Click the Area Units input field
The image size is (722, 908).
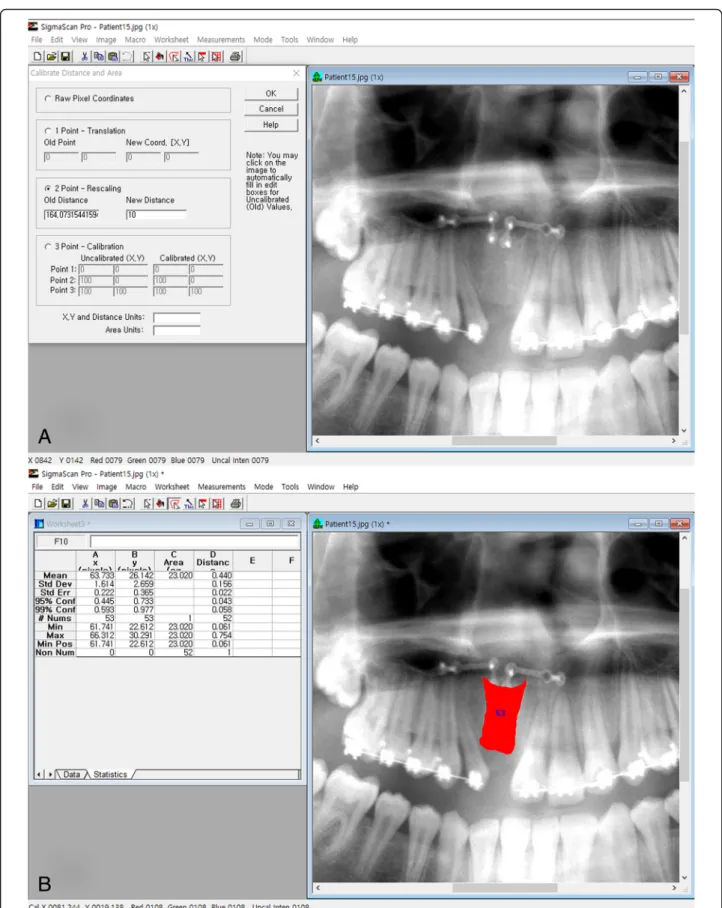[177, 330]
